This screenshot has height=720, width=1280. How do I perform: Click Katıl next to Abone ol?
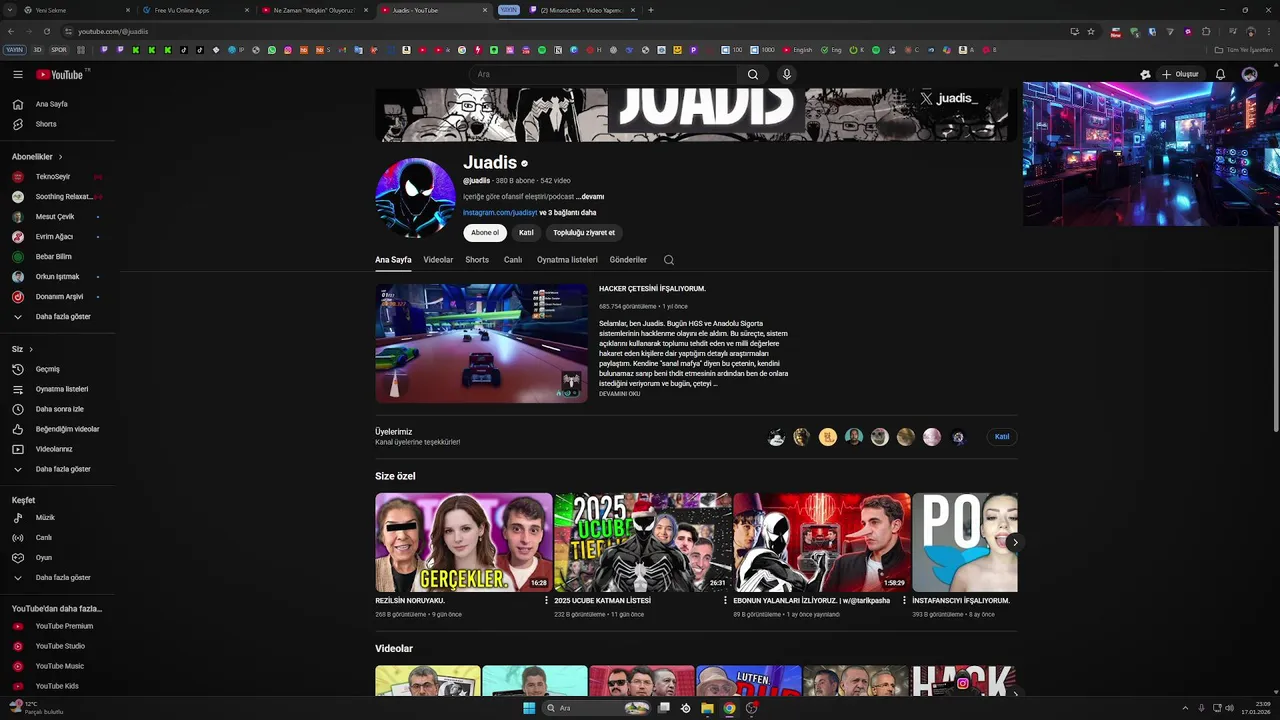pos(526,233)
